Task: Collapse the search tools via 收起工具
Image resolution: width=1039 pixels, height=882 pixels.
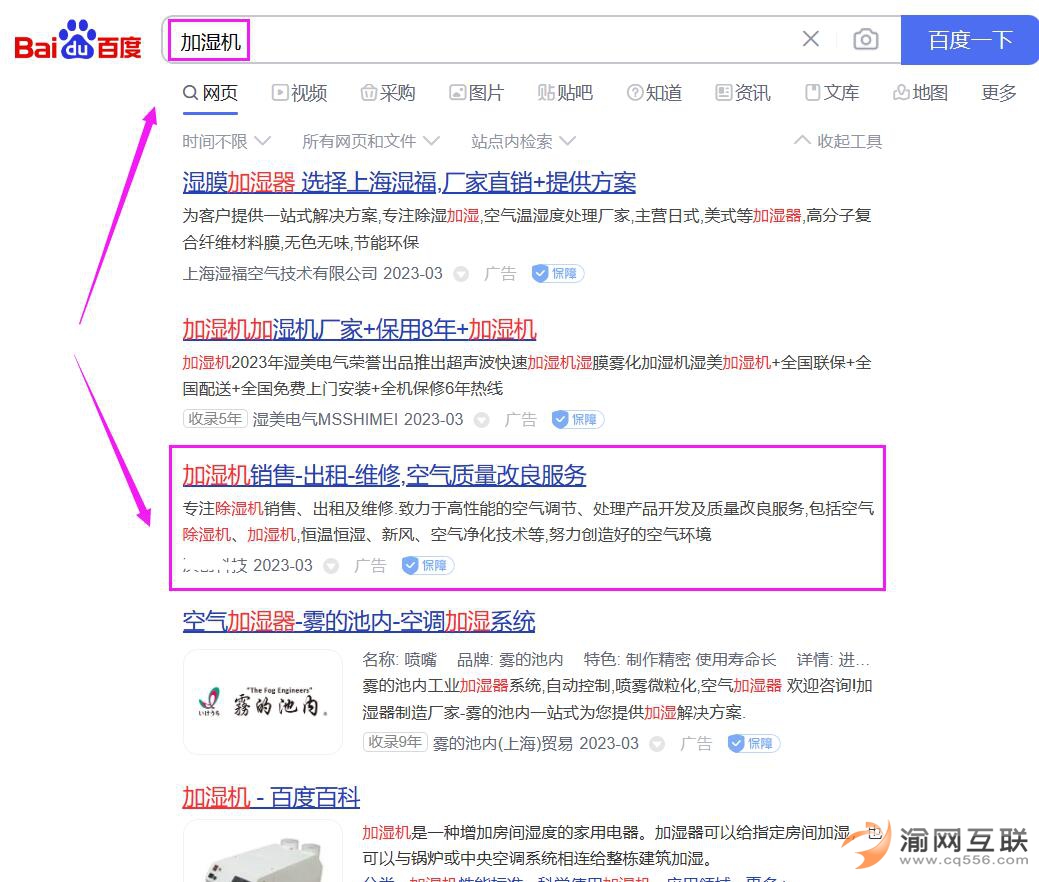Action: (x=838, y=141)
